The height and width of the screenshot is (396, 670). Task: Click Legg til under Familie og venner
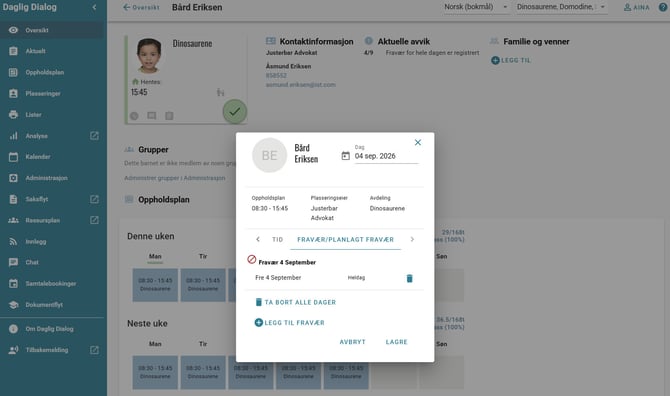pos(511,60)
